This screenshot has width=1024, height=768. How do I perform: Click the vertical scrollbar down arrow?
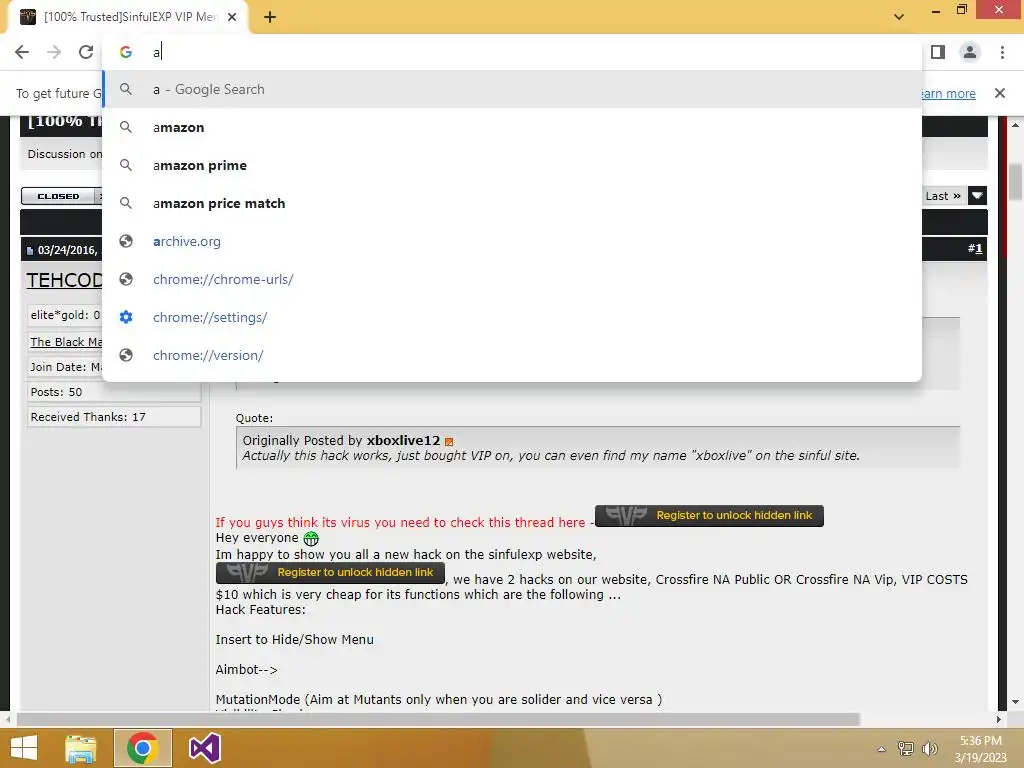pyautogui.click(x=1015, y=703)
